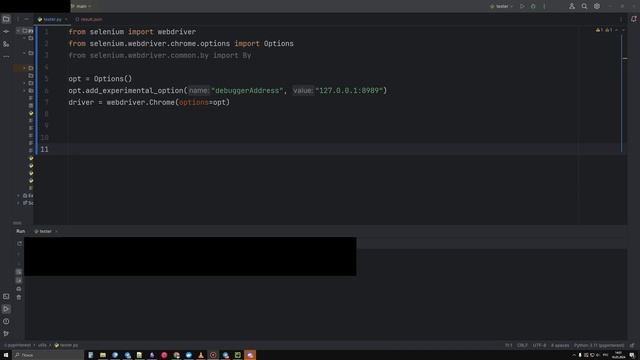Collapse the project root folder in tree

click(18, 31)
